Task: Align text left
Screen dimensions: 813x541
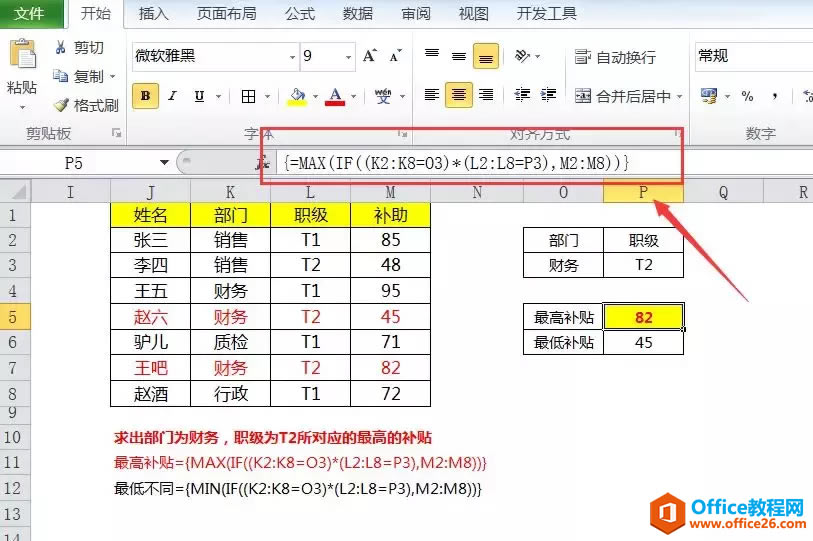Action: click(x=432, y=94)
